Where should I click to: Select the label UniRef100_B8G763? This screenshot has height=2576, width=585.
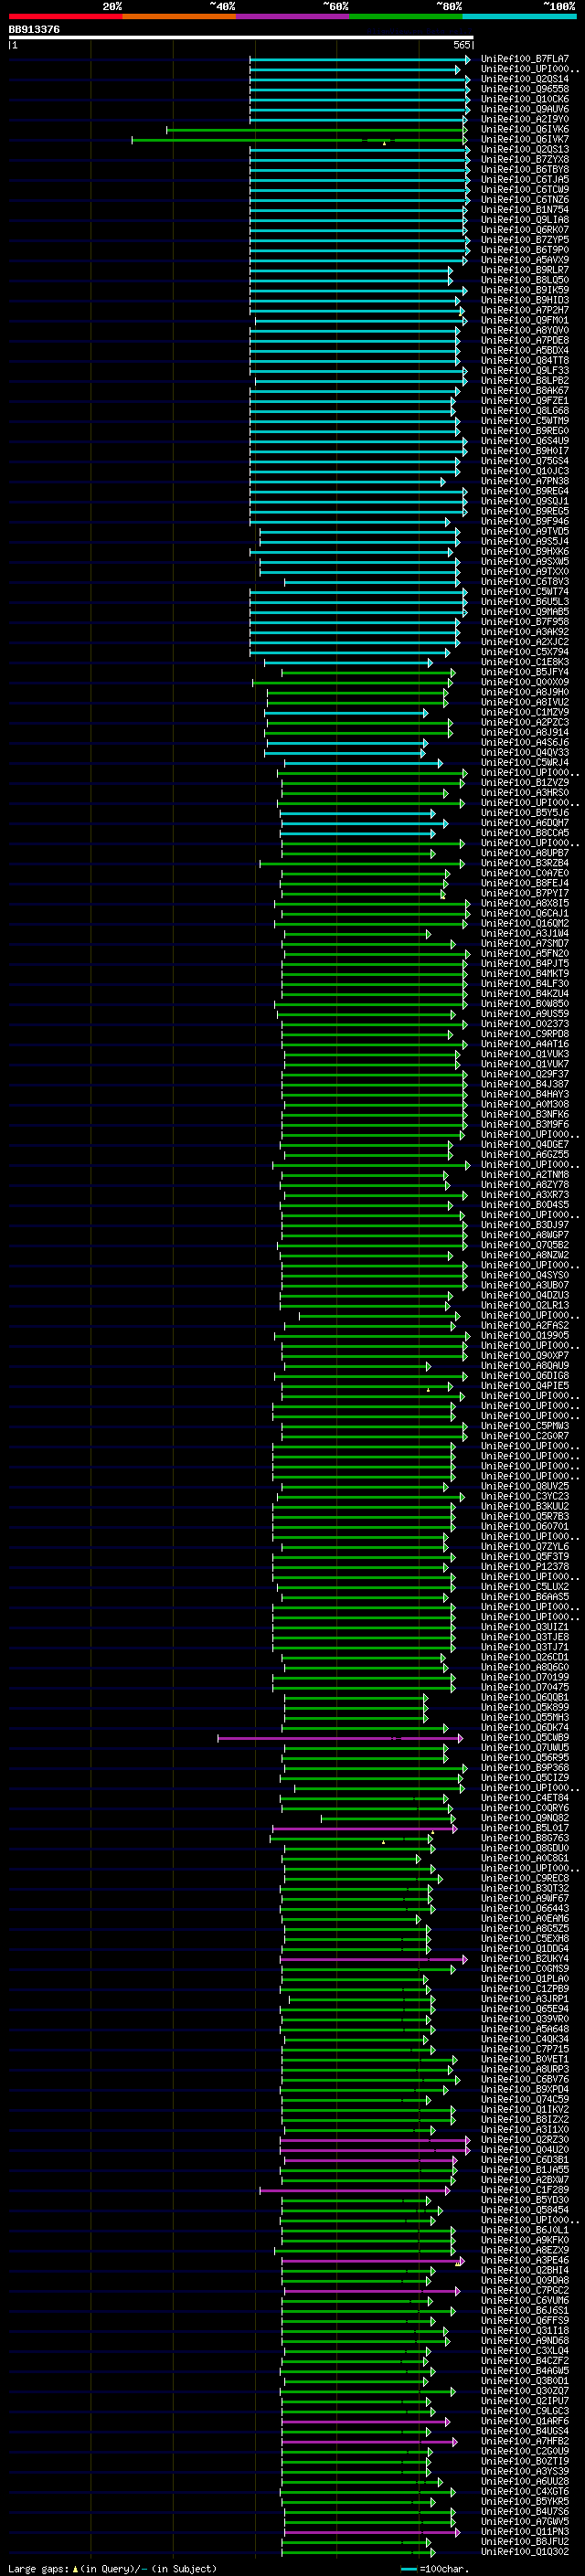point(524,1838)
